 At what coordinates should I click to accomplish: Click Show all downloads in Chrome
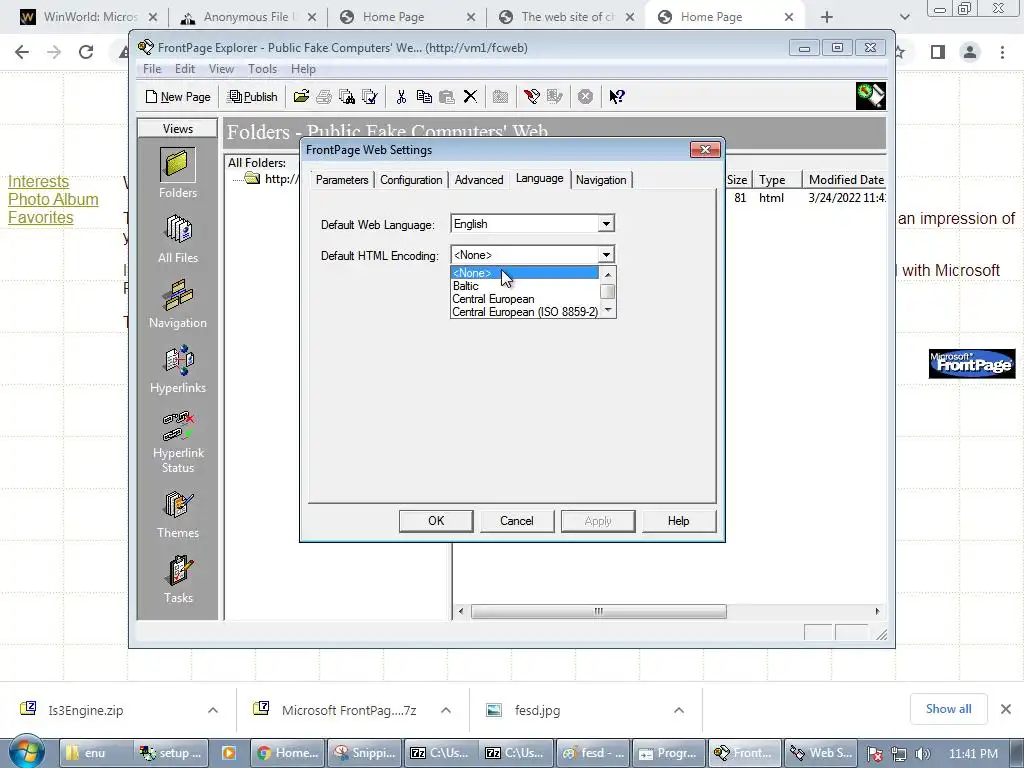pyautogui.click(x=948, y=709)
